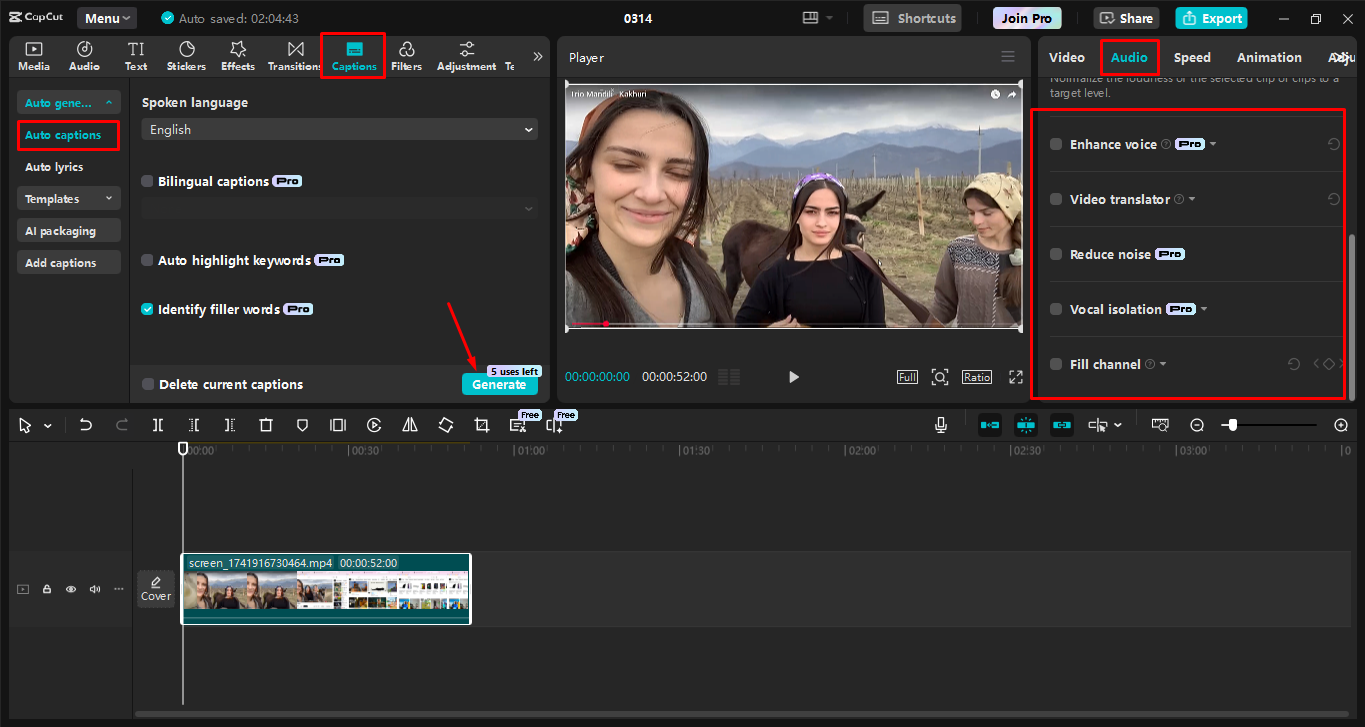
Task: Click the Undo icon above the timeline
Action: tap(85, 425)
